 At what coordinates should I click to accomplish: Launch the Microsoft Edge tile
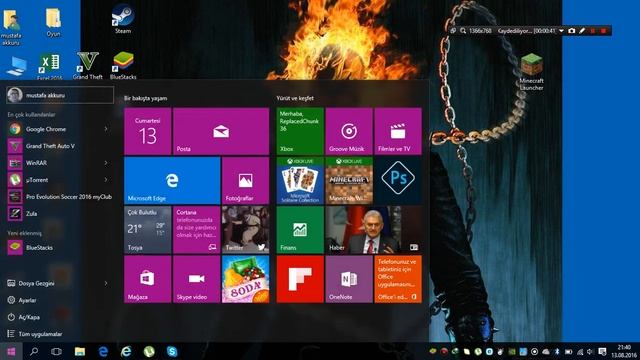pos(172,181)
